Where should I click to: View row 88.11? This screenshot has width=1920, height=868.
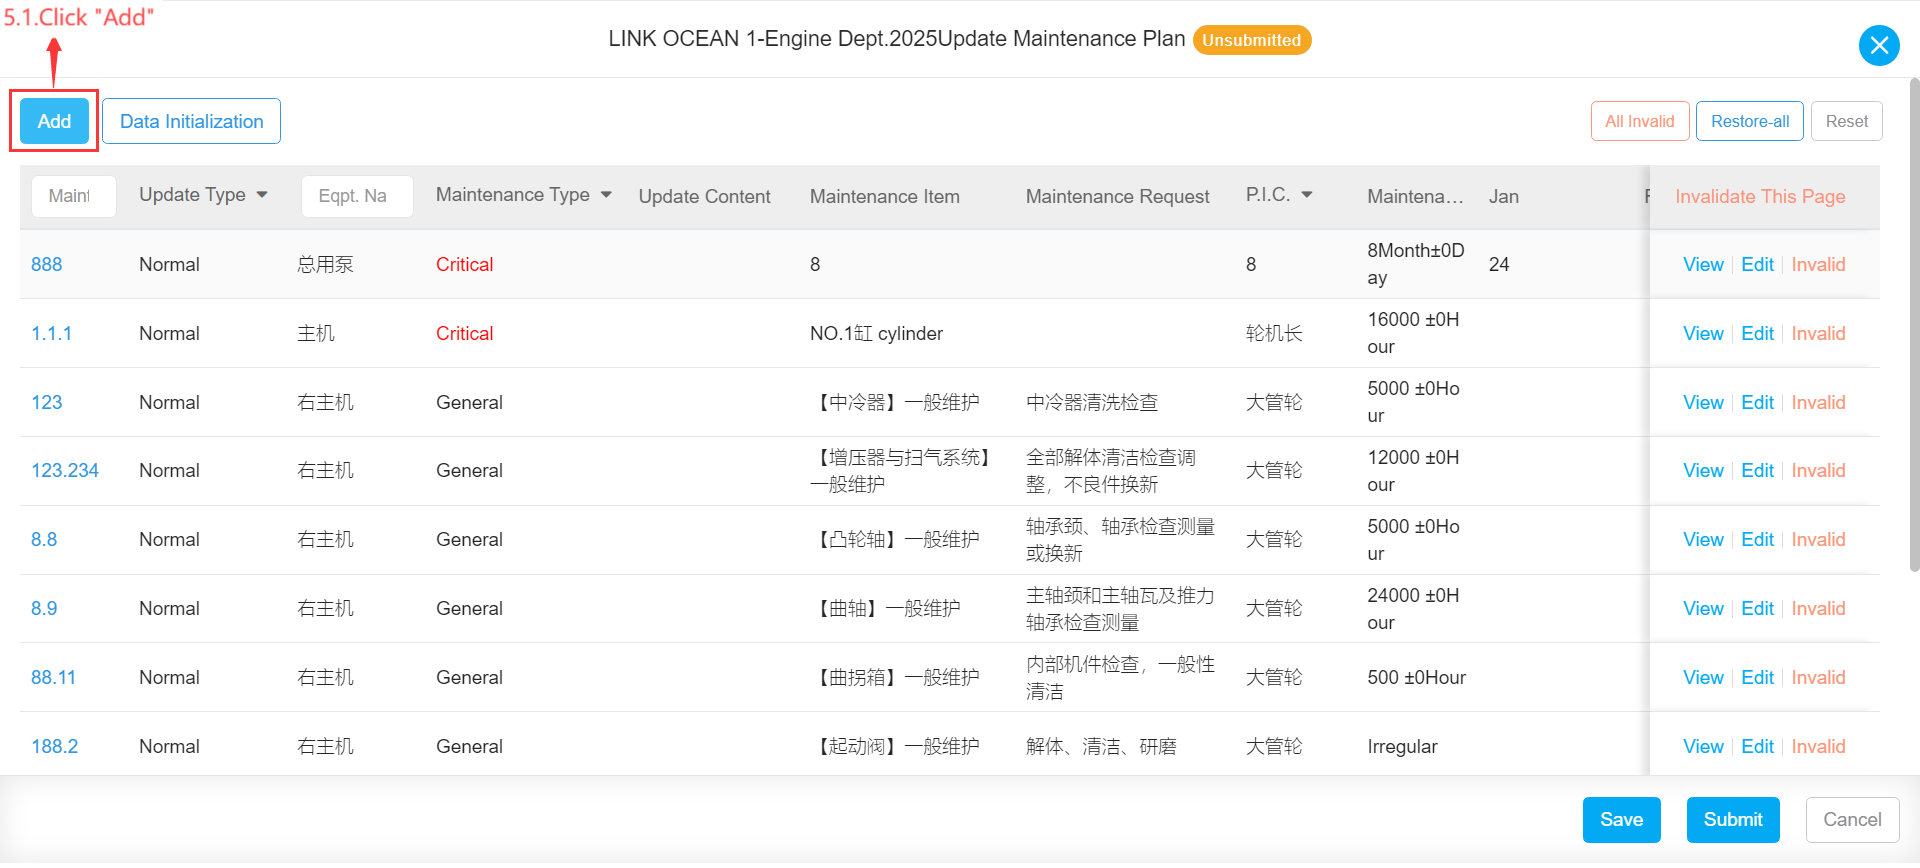pos(1703,678)
